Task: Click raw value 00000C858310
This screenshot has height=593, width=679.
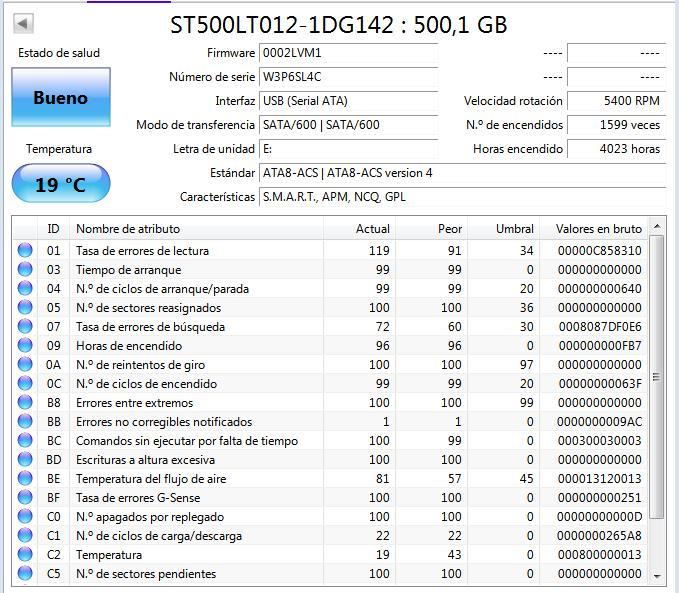Action: 599,250
